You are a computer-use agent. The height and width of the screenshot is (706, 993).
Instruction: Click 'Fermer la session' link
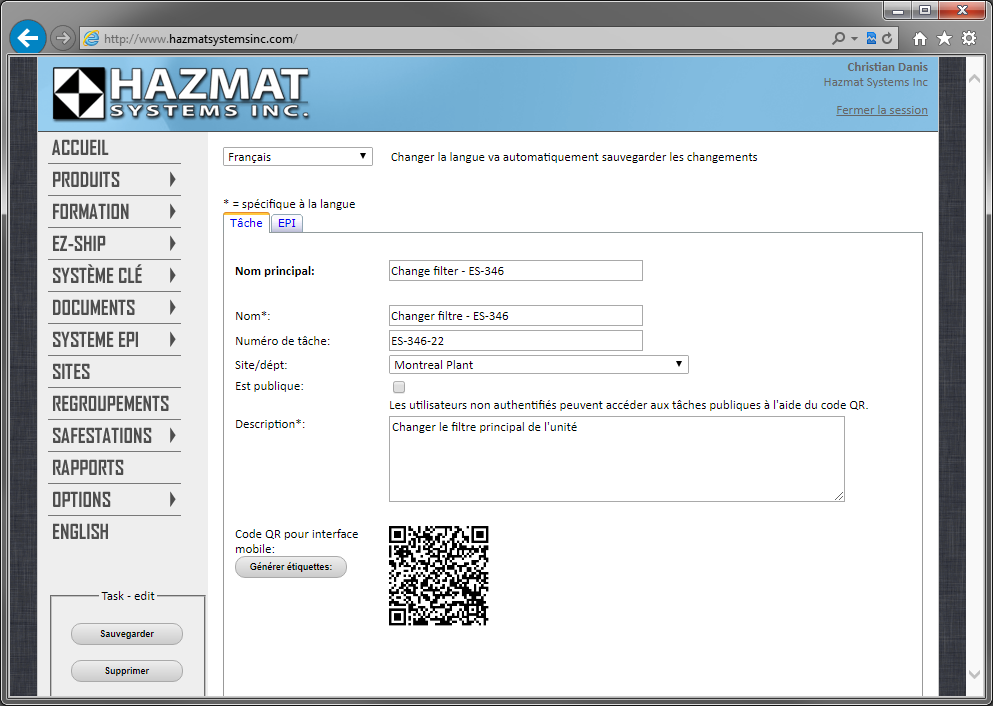coord(881,110)
